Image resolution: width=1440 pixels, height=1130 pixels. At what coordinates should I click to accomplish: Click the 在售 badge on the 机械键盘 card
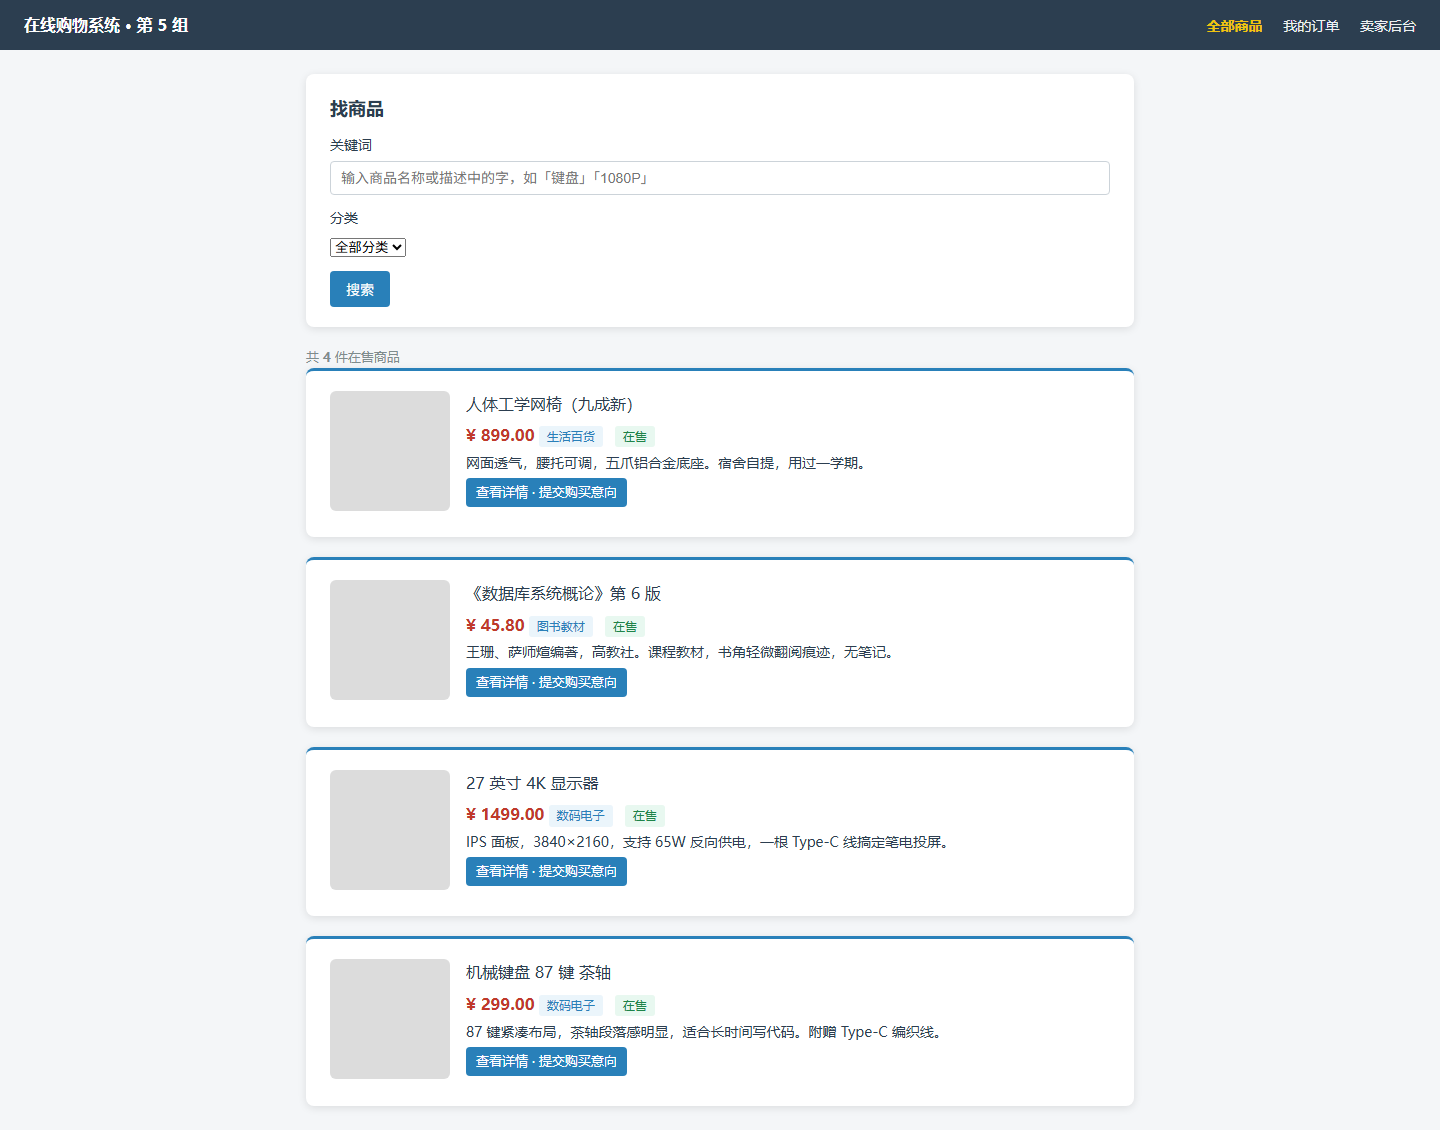tap(635, 1006)
